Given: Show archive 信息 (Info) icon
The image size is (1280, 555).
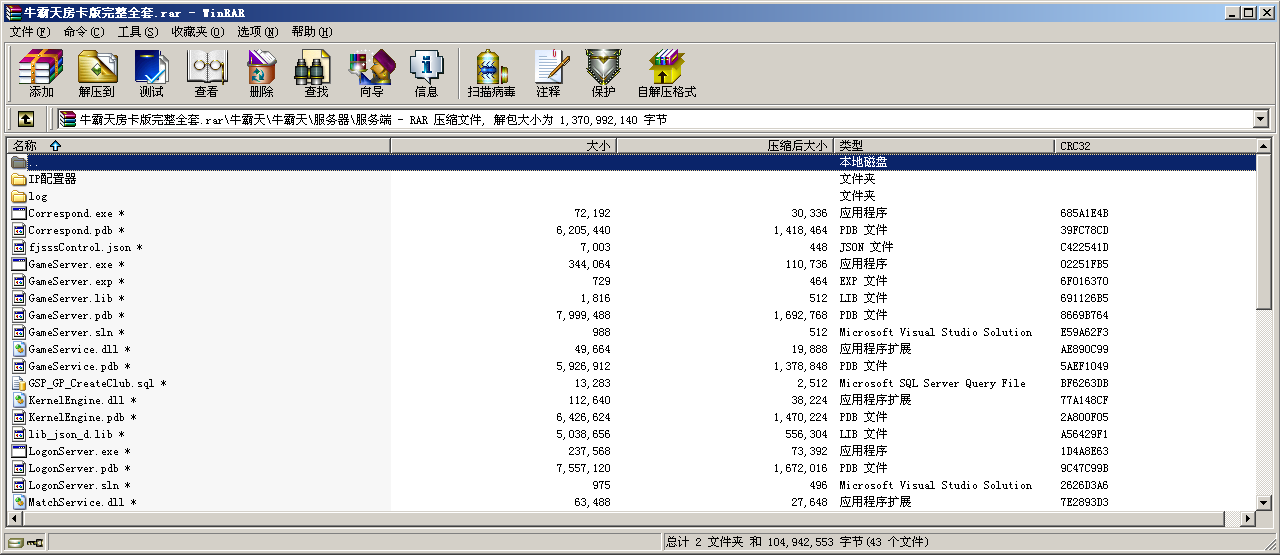Looking at the screenshot, I should [426, 73].
